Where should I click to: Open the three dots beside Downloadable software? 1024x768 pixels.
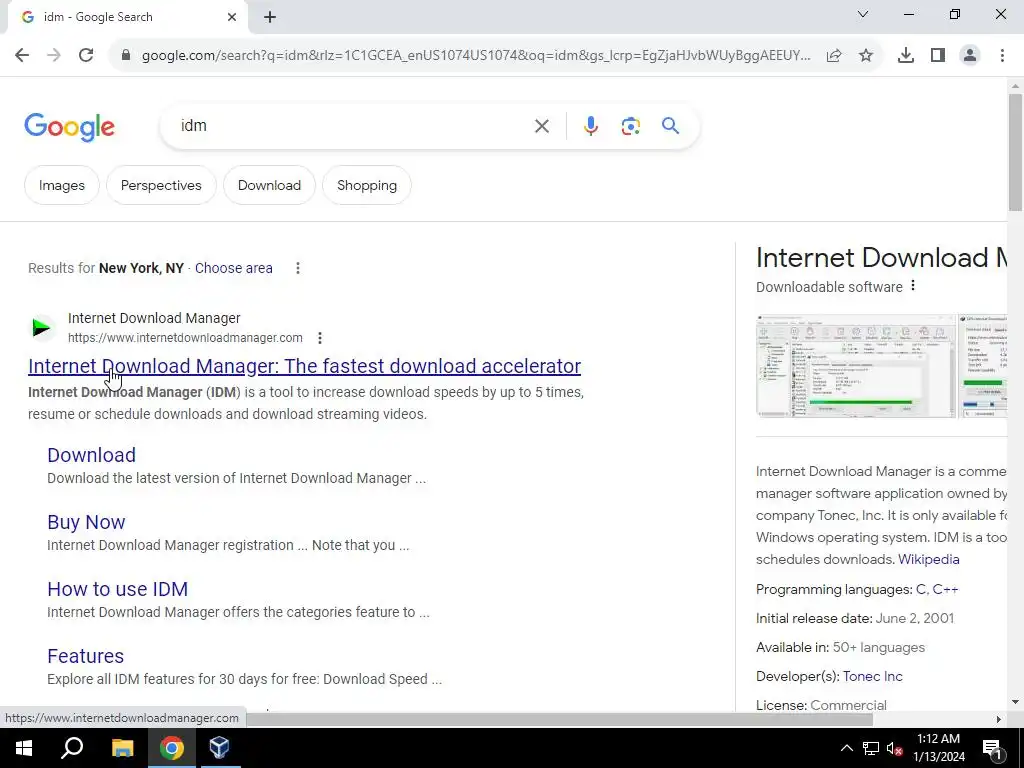pos(913,286)
